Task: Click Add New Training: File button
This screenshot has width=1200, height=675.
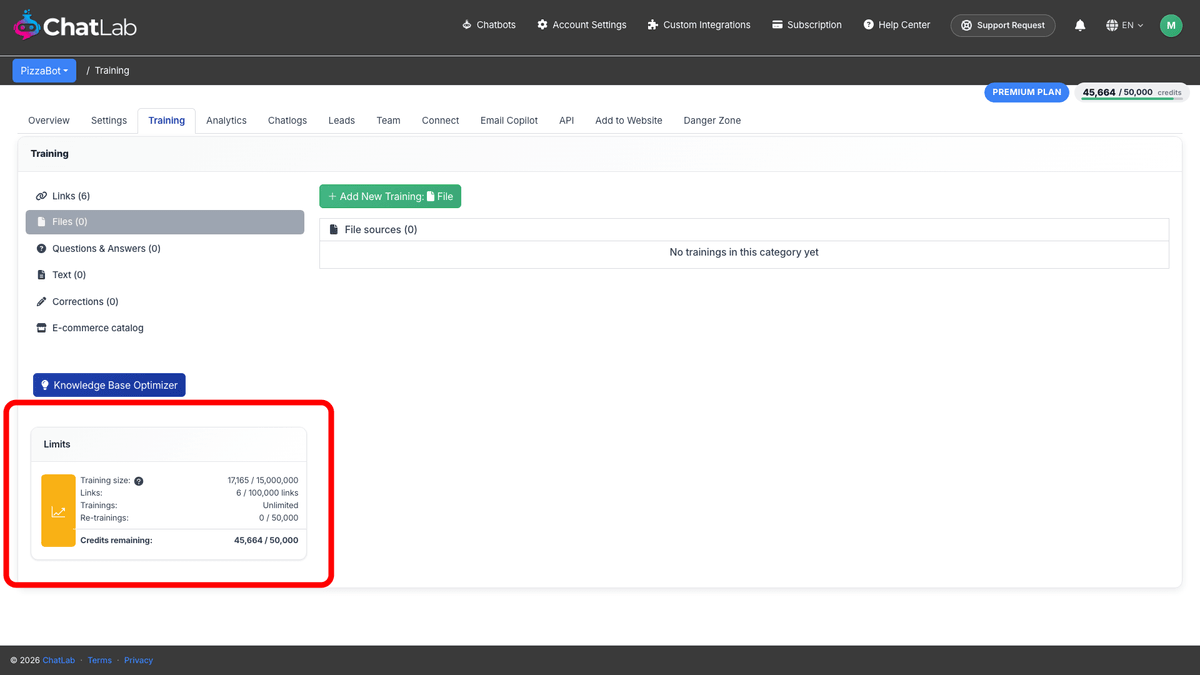Action: click(390, 197)
